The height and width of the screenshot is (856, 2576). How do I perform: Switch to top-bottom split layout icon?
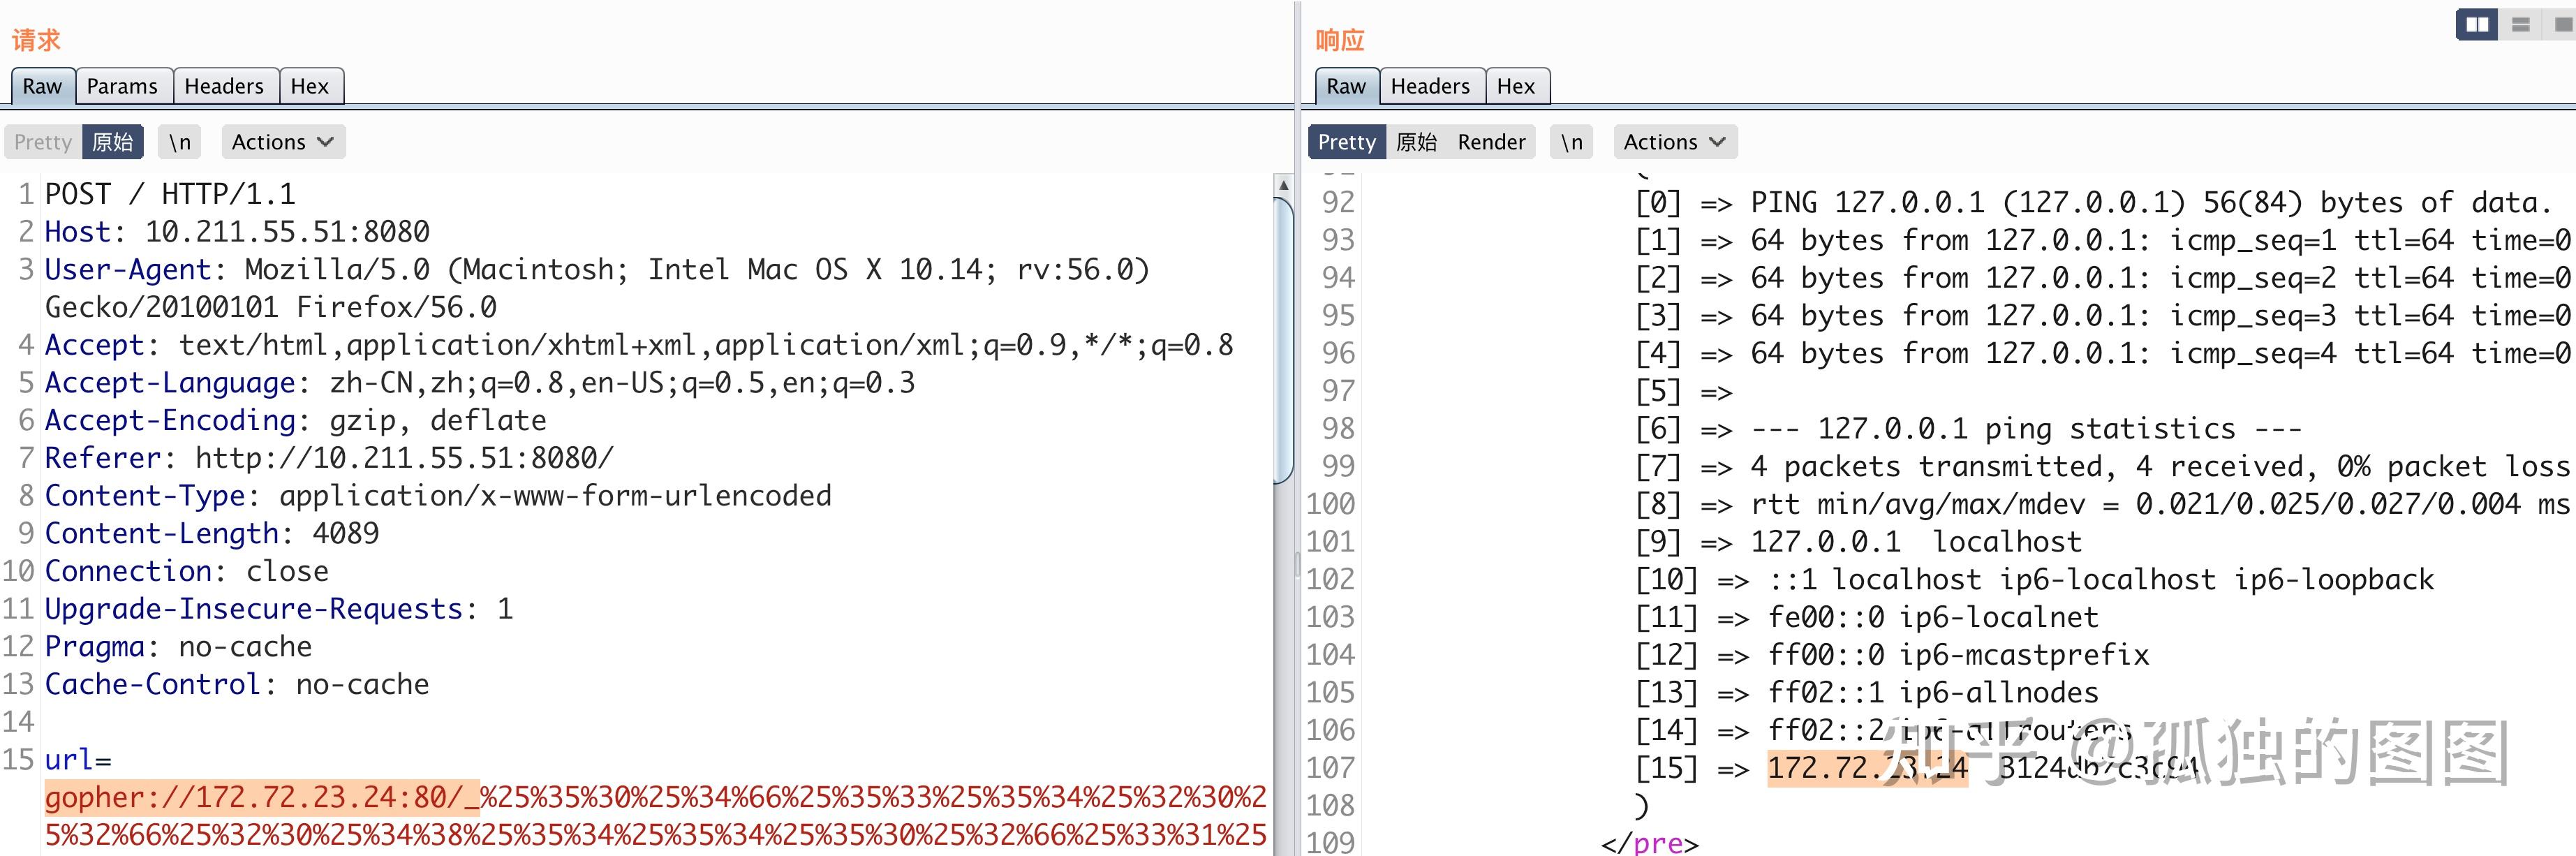2520,24
